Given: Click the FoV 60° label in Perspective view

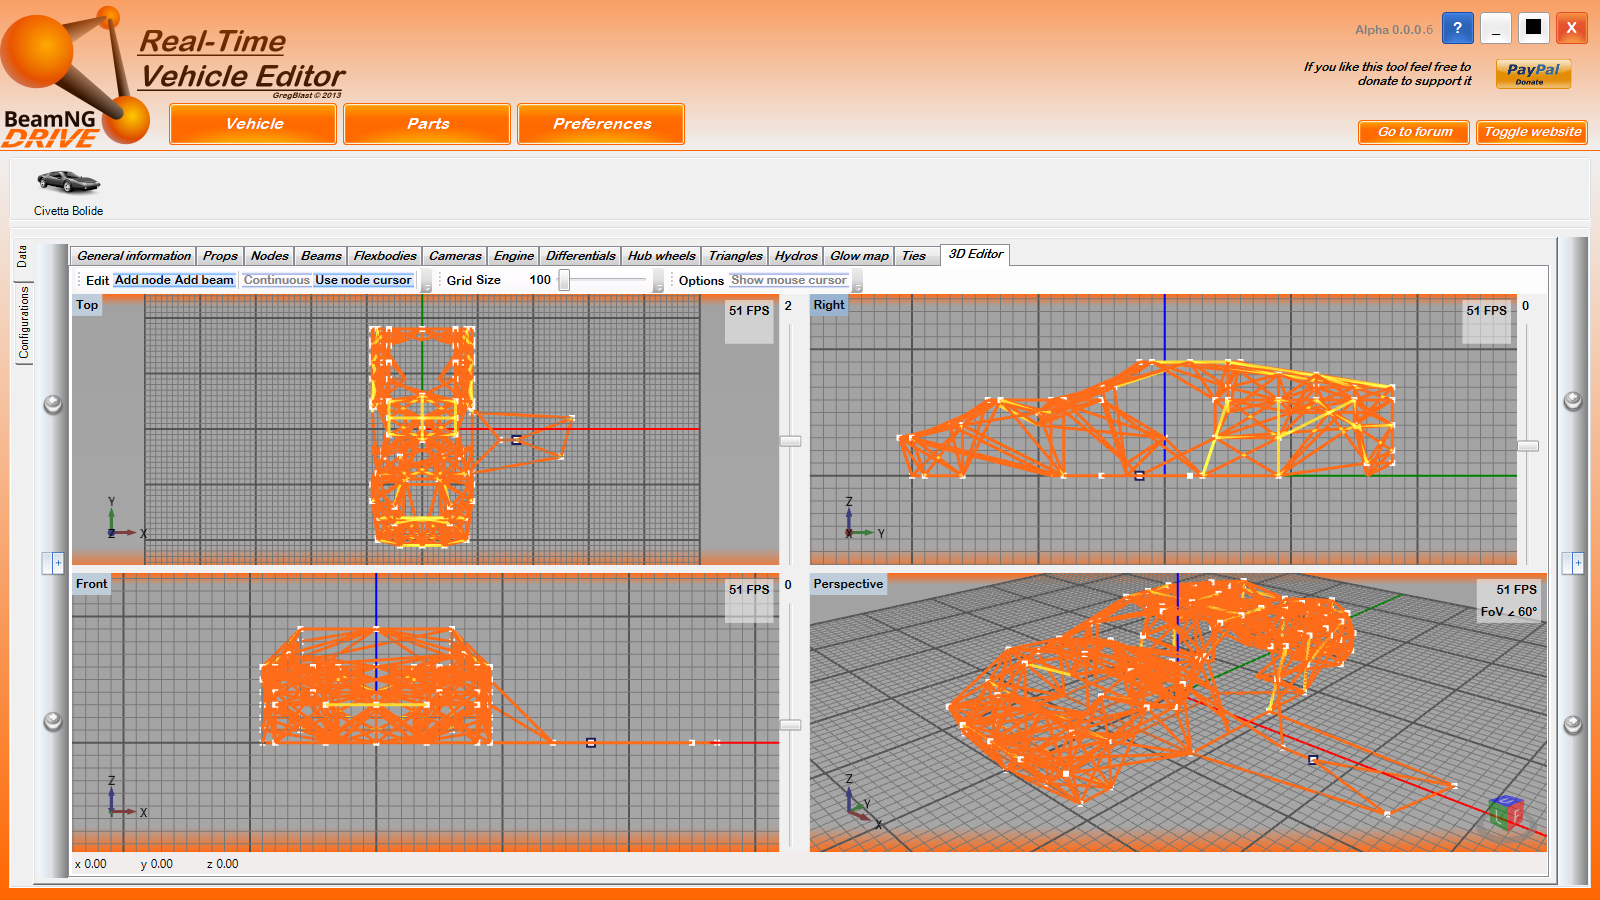Looking at the screenshot, I should 1509,612.
